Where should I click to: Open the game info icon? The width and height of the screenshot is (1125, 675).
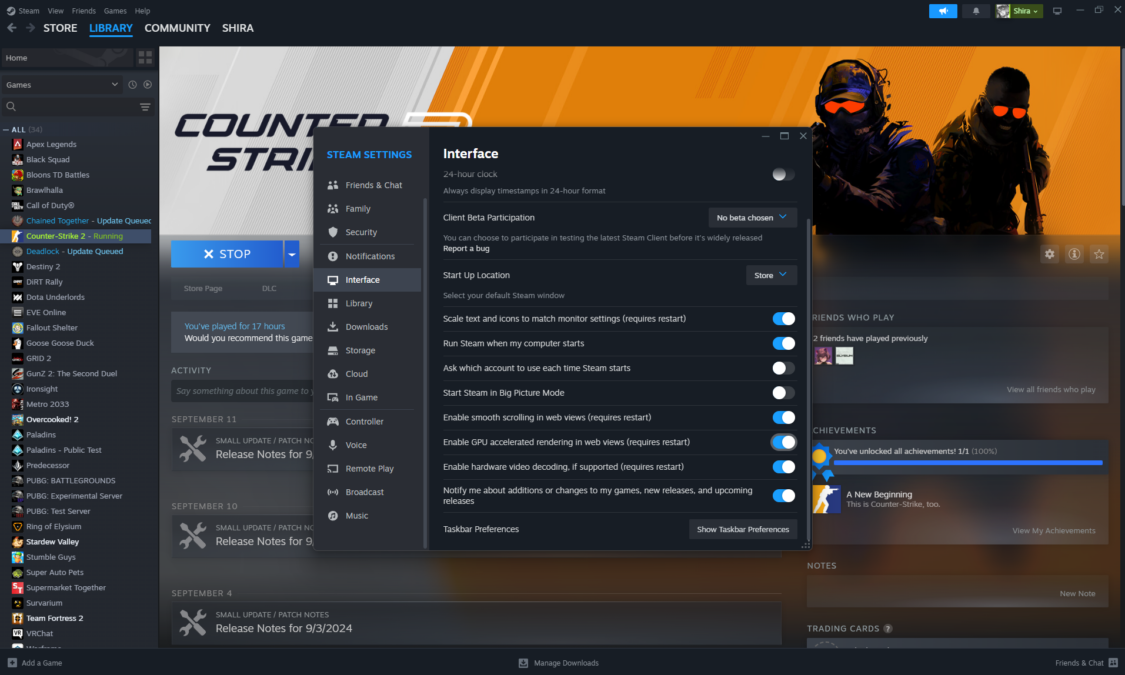1074,254
